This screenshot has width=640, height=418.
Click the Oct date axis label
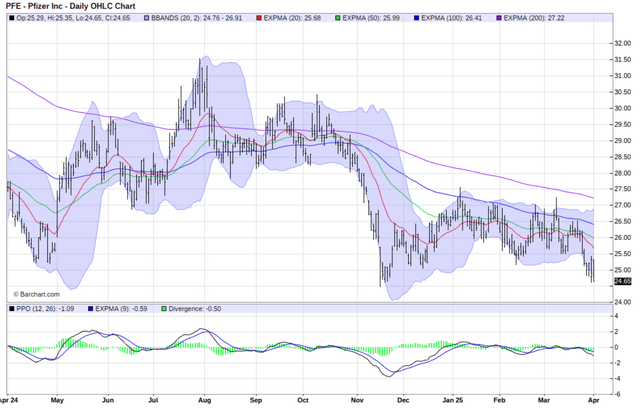coord(303,400)
